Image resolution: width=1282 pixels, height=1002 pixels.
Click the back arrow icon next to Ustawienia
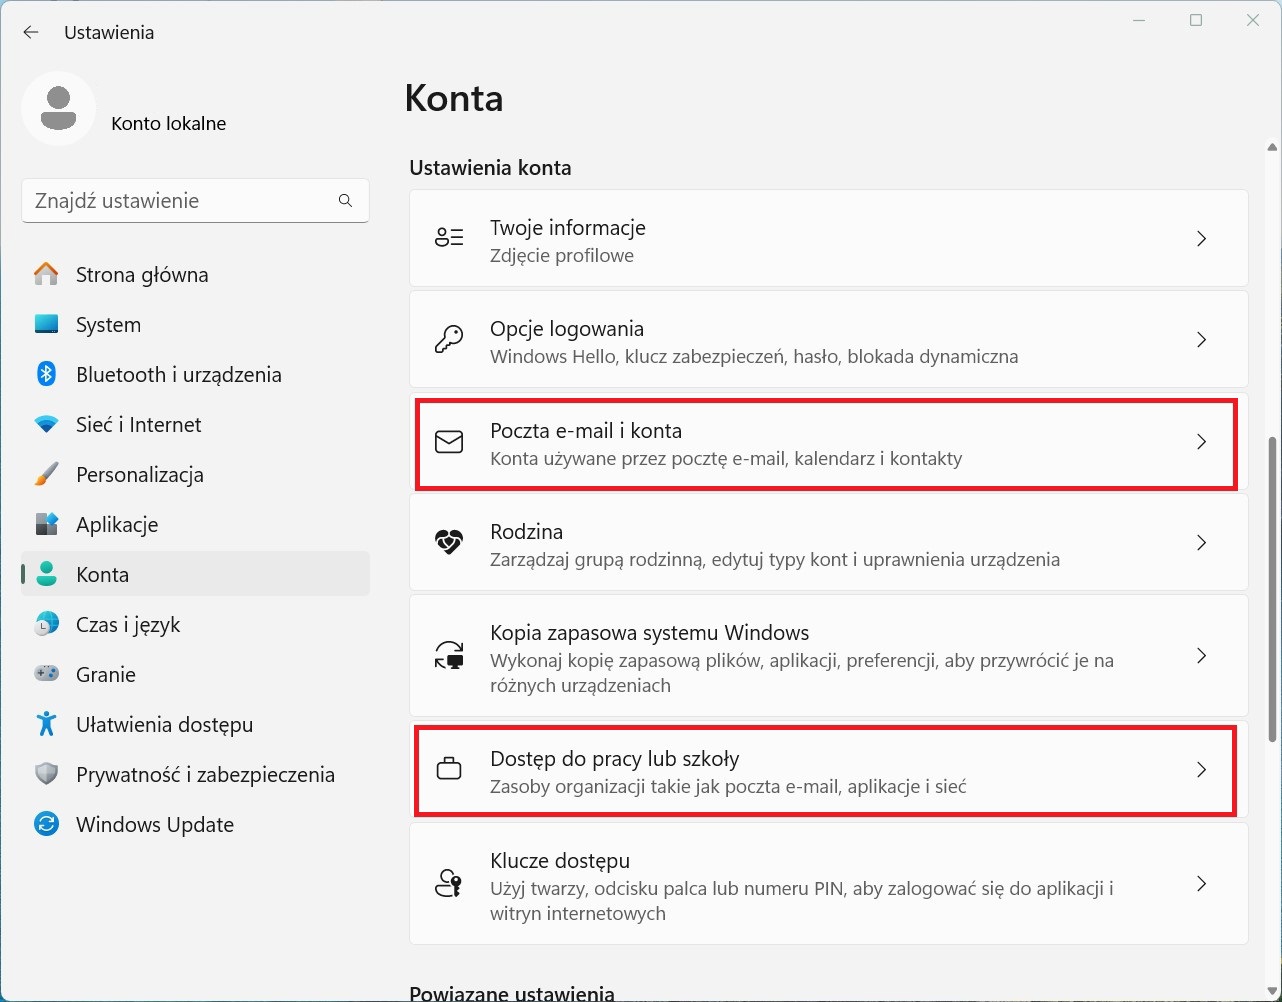(x=31, y=32)
